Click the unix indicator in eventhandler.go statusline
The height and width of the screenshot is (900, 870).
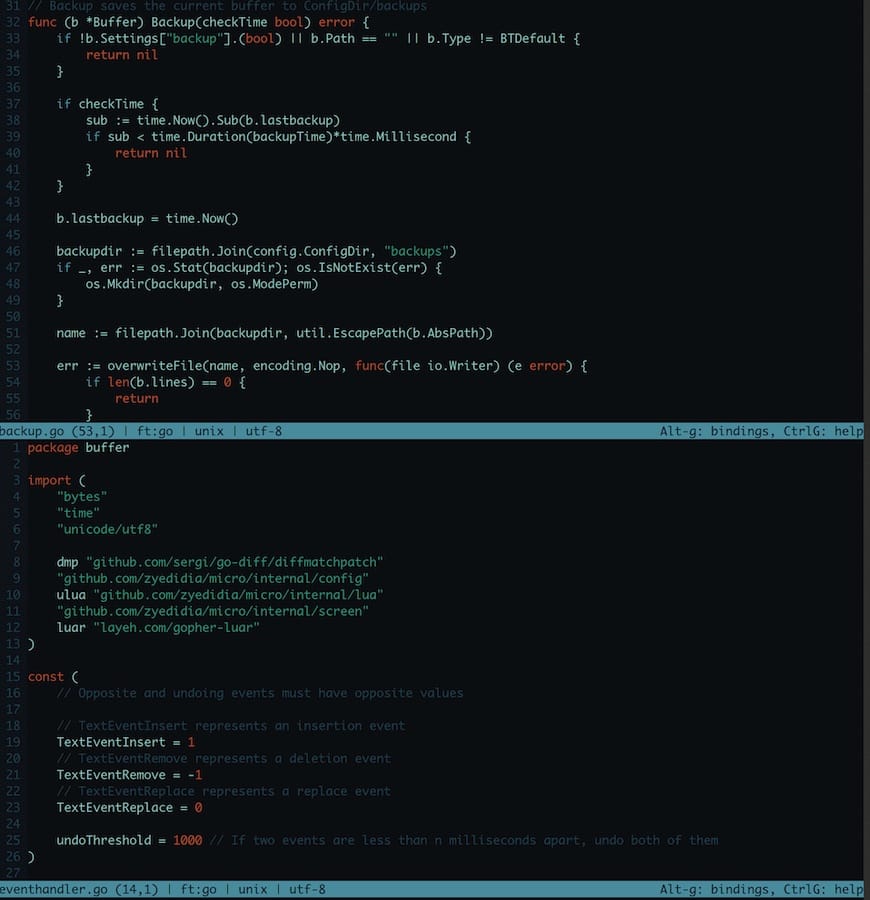tap(251, 888)
